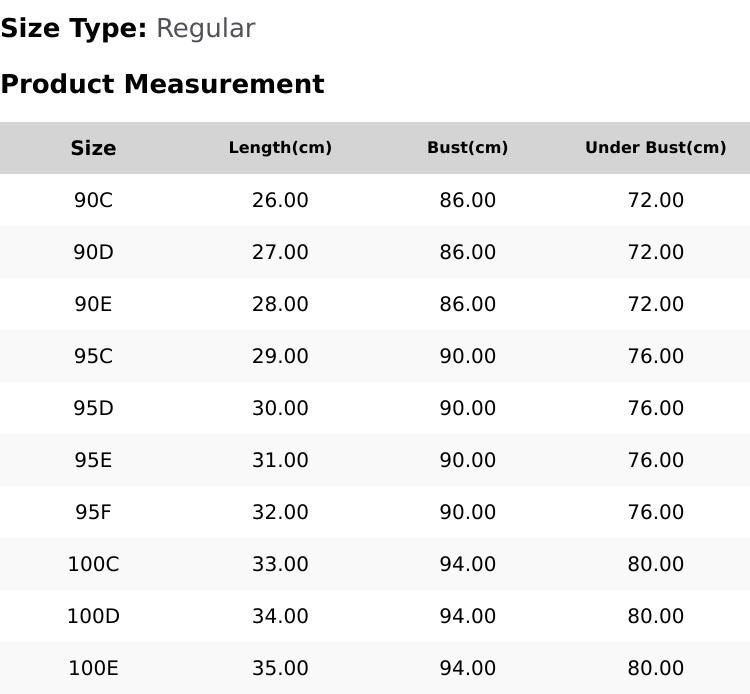This screenshot has height=694, width=750.
Task: Click the Length(cm) column header
Action: click(280, 148)
